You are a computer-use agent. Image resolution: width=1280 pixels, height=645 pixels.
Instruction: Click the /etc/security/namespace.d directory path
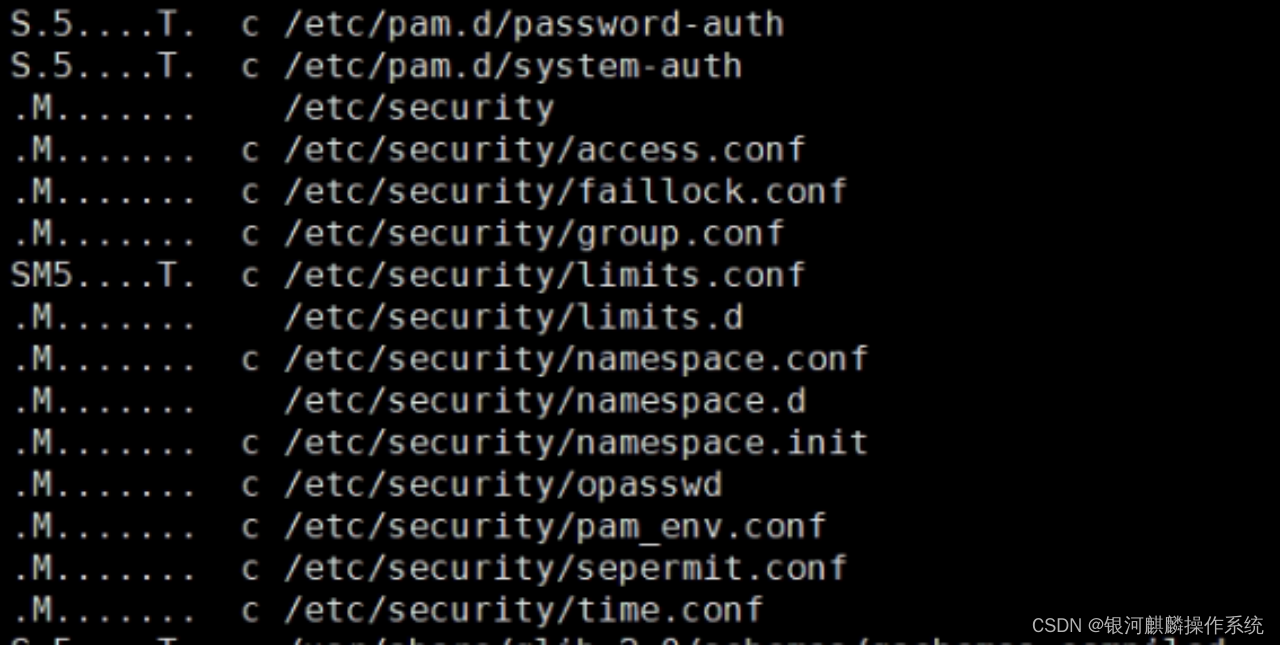point(544,401)
